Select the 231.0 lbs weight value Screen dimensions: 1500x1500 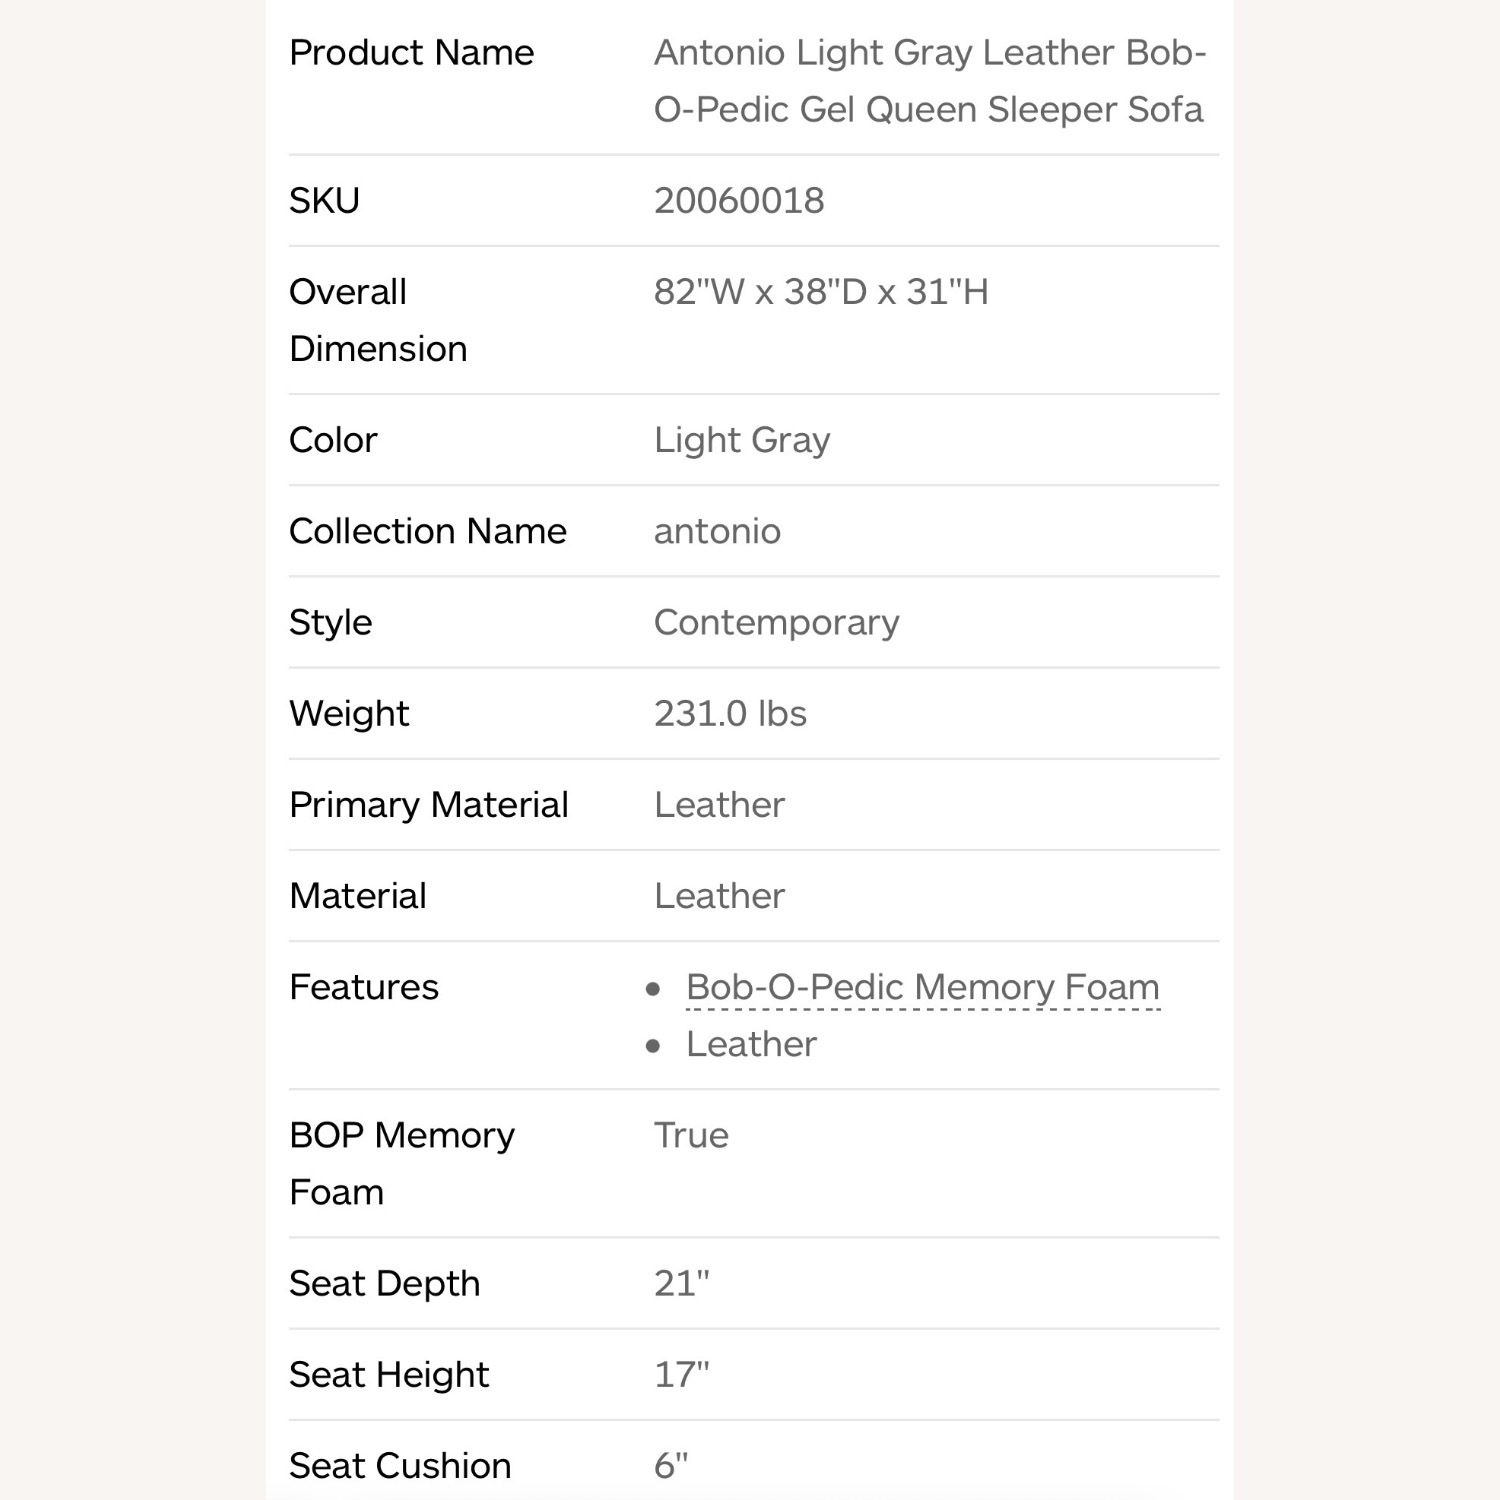pyautogui.click(x=730, y=713)
